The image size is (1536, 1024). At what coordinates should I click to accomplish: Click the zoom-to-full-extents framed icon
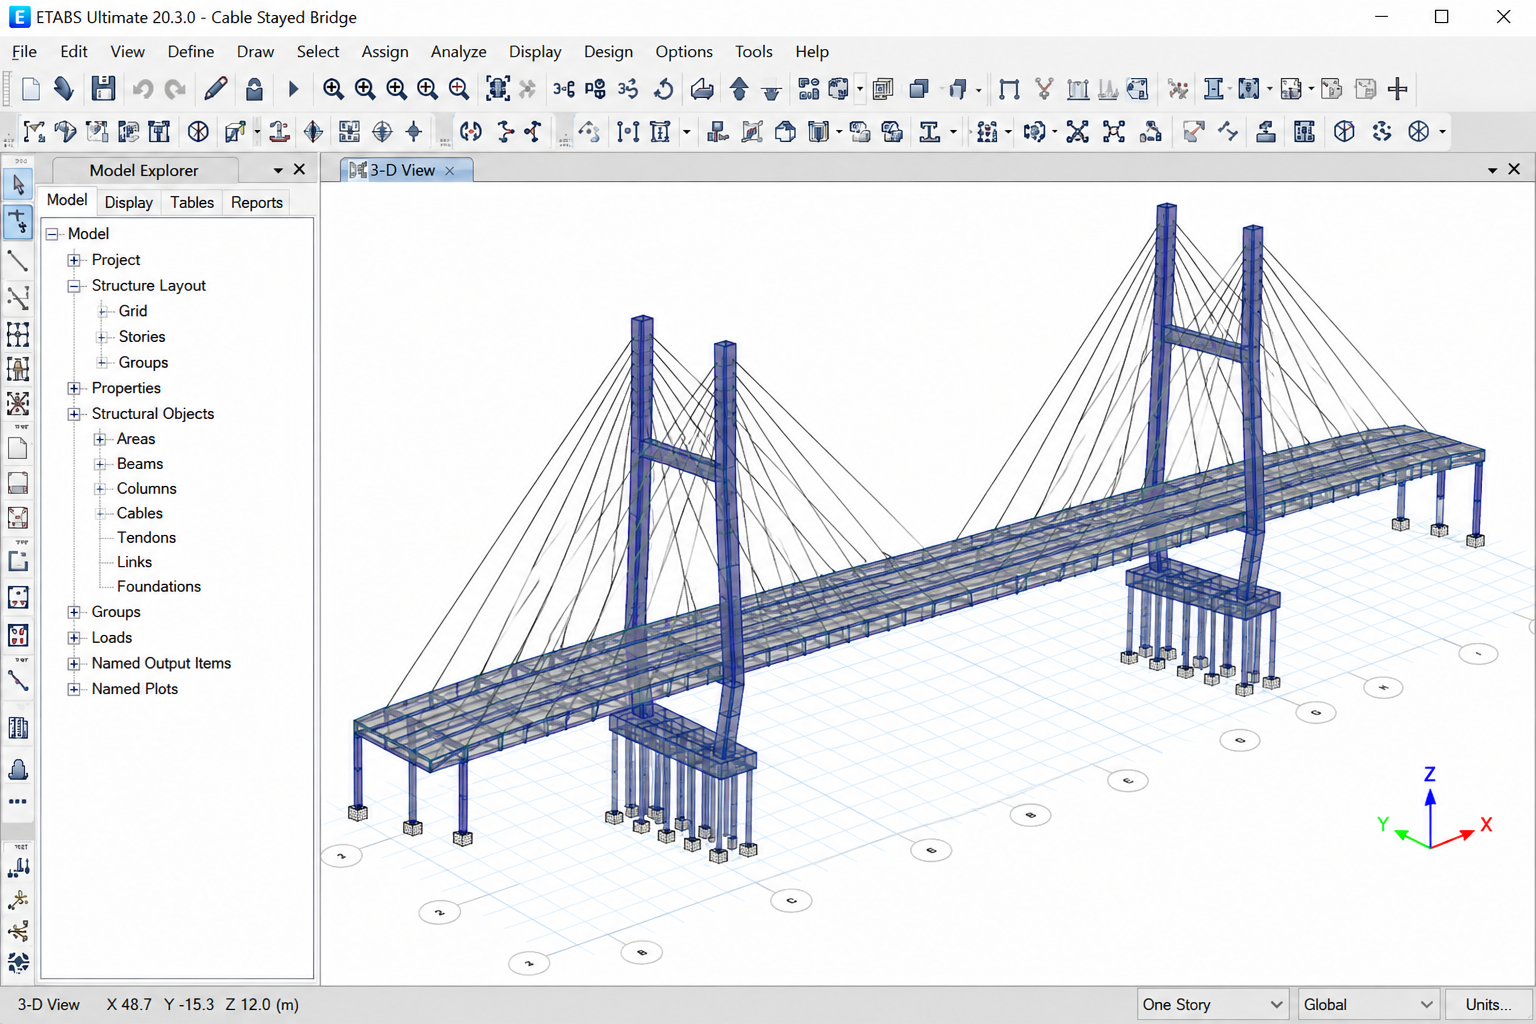click(497, 89)
